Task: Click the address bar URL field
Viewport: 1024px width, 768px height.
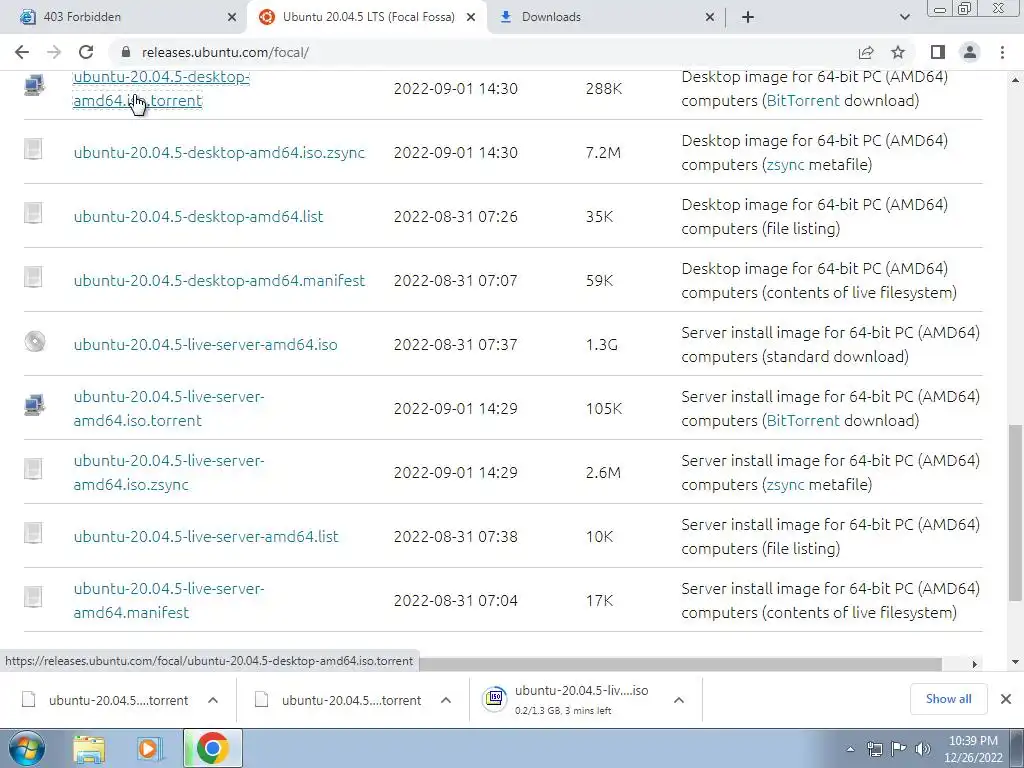Action: [483, 52]
